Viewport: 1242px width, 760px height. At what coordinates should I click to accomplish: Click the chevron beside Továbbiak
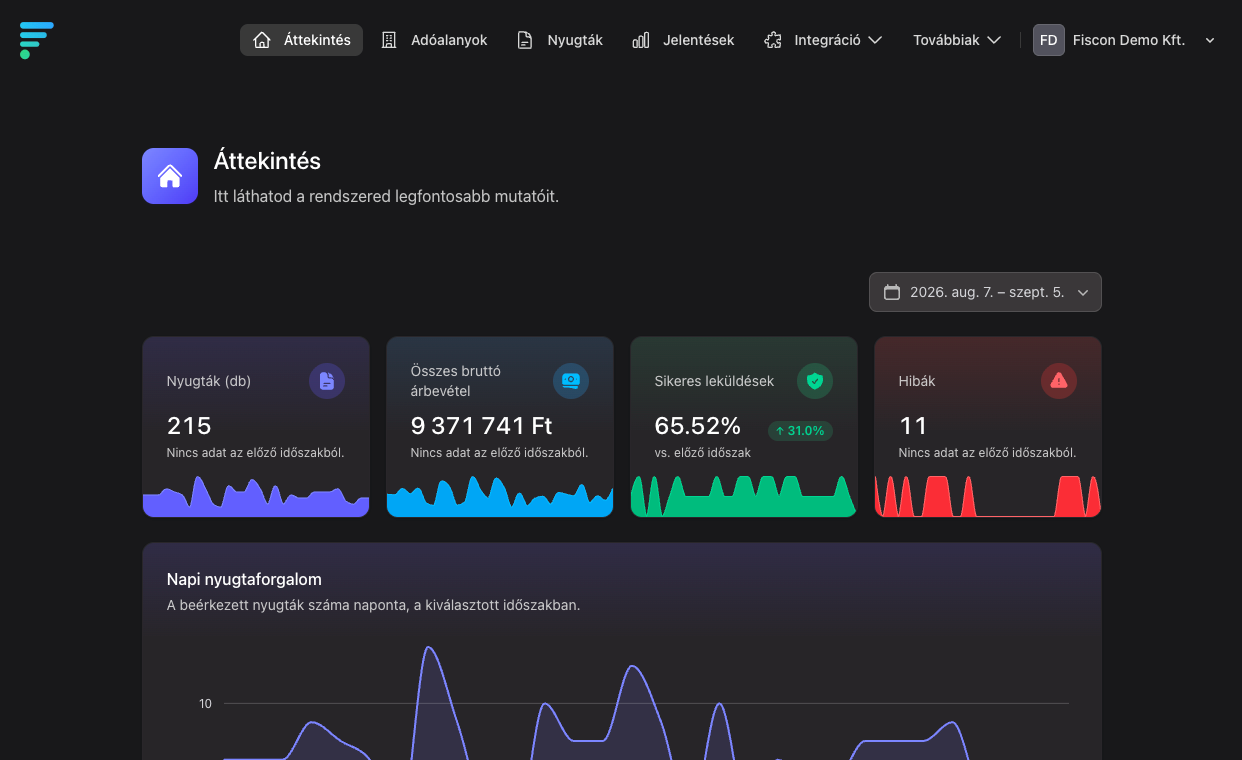pyautogui.click(x=994, y=40)
